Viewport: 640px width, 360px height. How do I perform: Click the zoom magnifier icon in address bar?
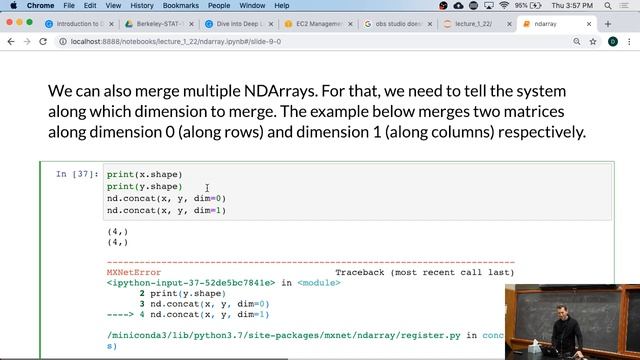click(x=576, y=42)
